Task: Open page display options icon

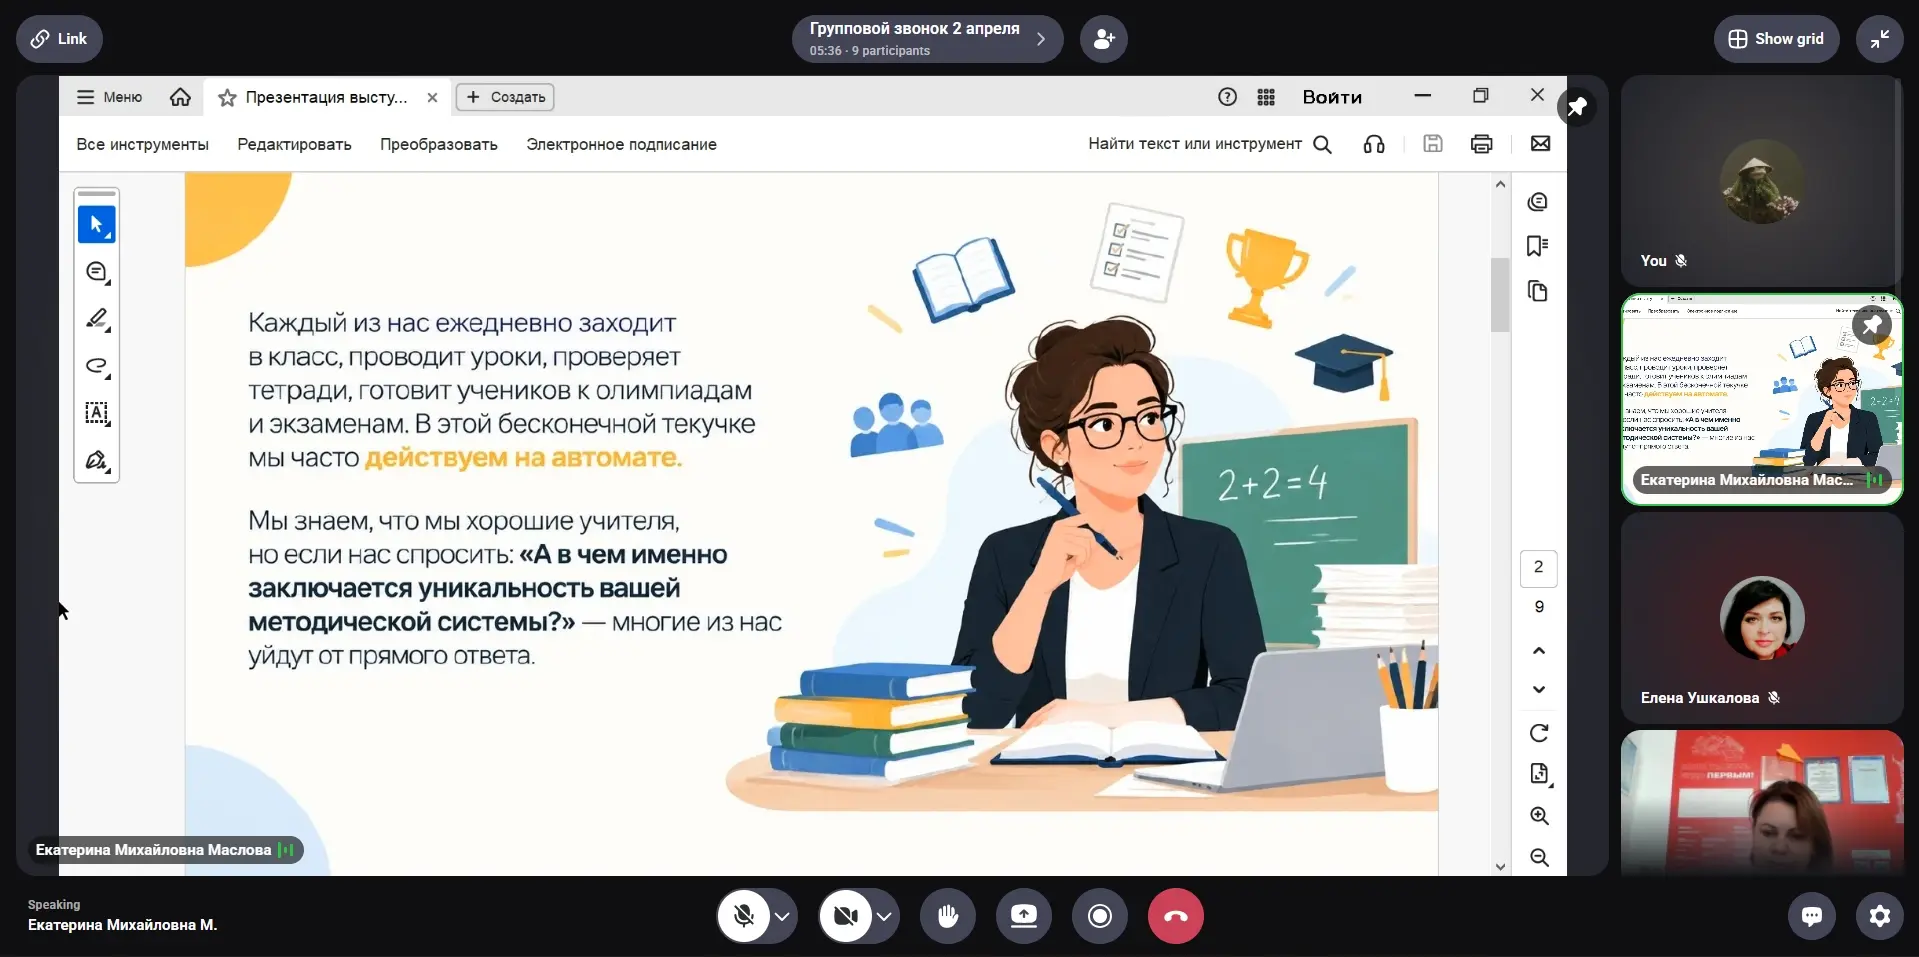Action: [x=1540, y=773]
